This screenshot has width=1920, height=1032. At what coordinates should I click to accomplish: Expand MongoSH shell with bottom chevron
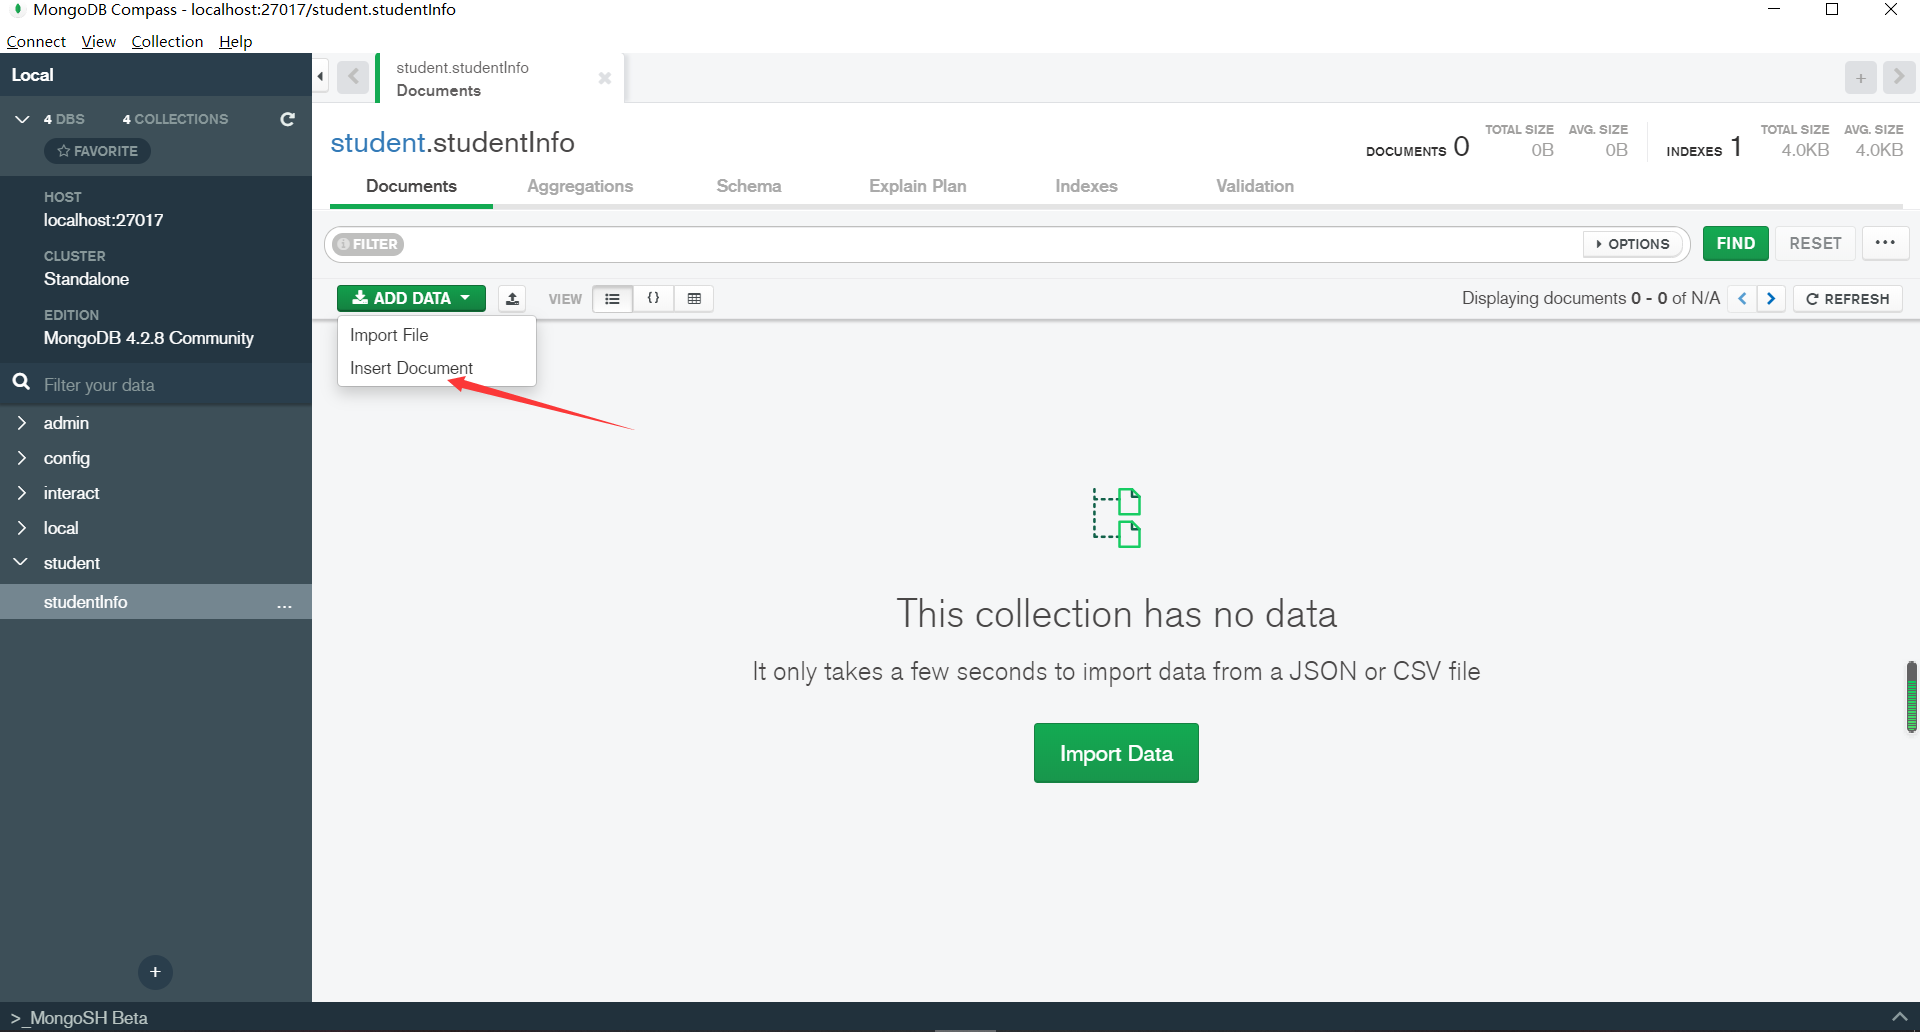[1899, 1017]
